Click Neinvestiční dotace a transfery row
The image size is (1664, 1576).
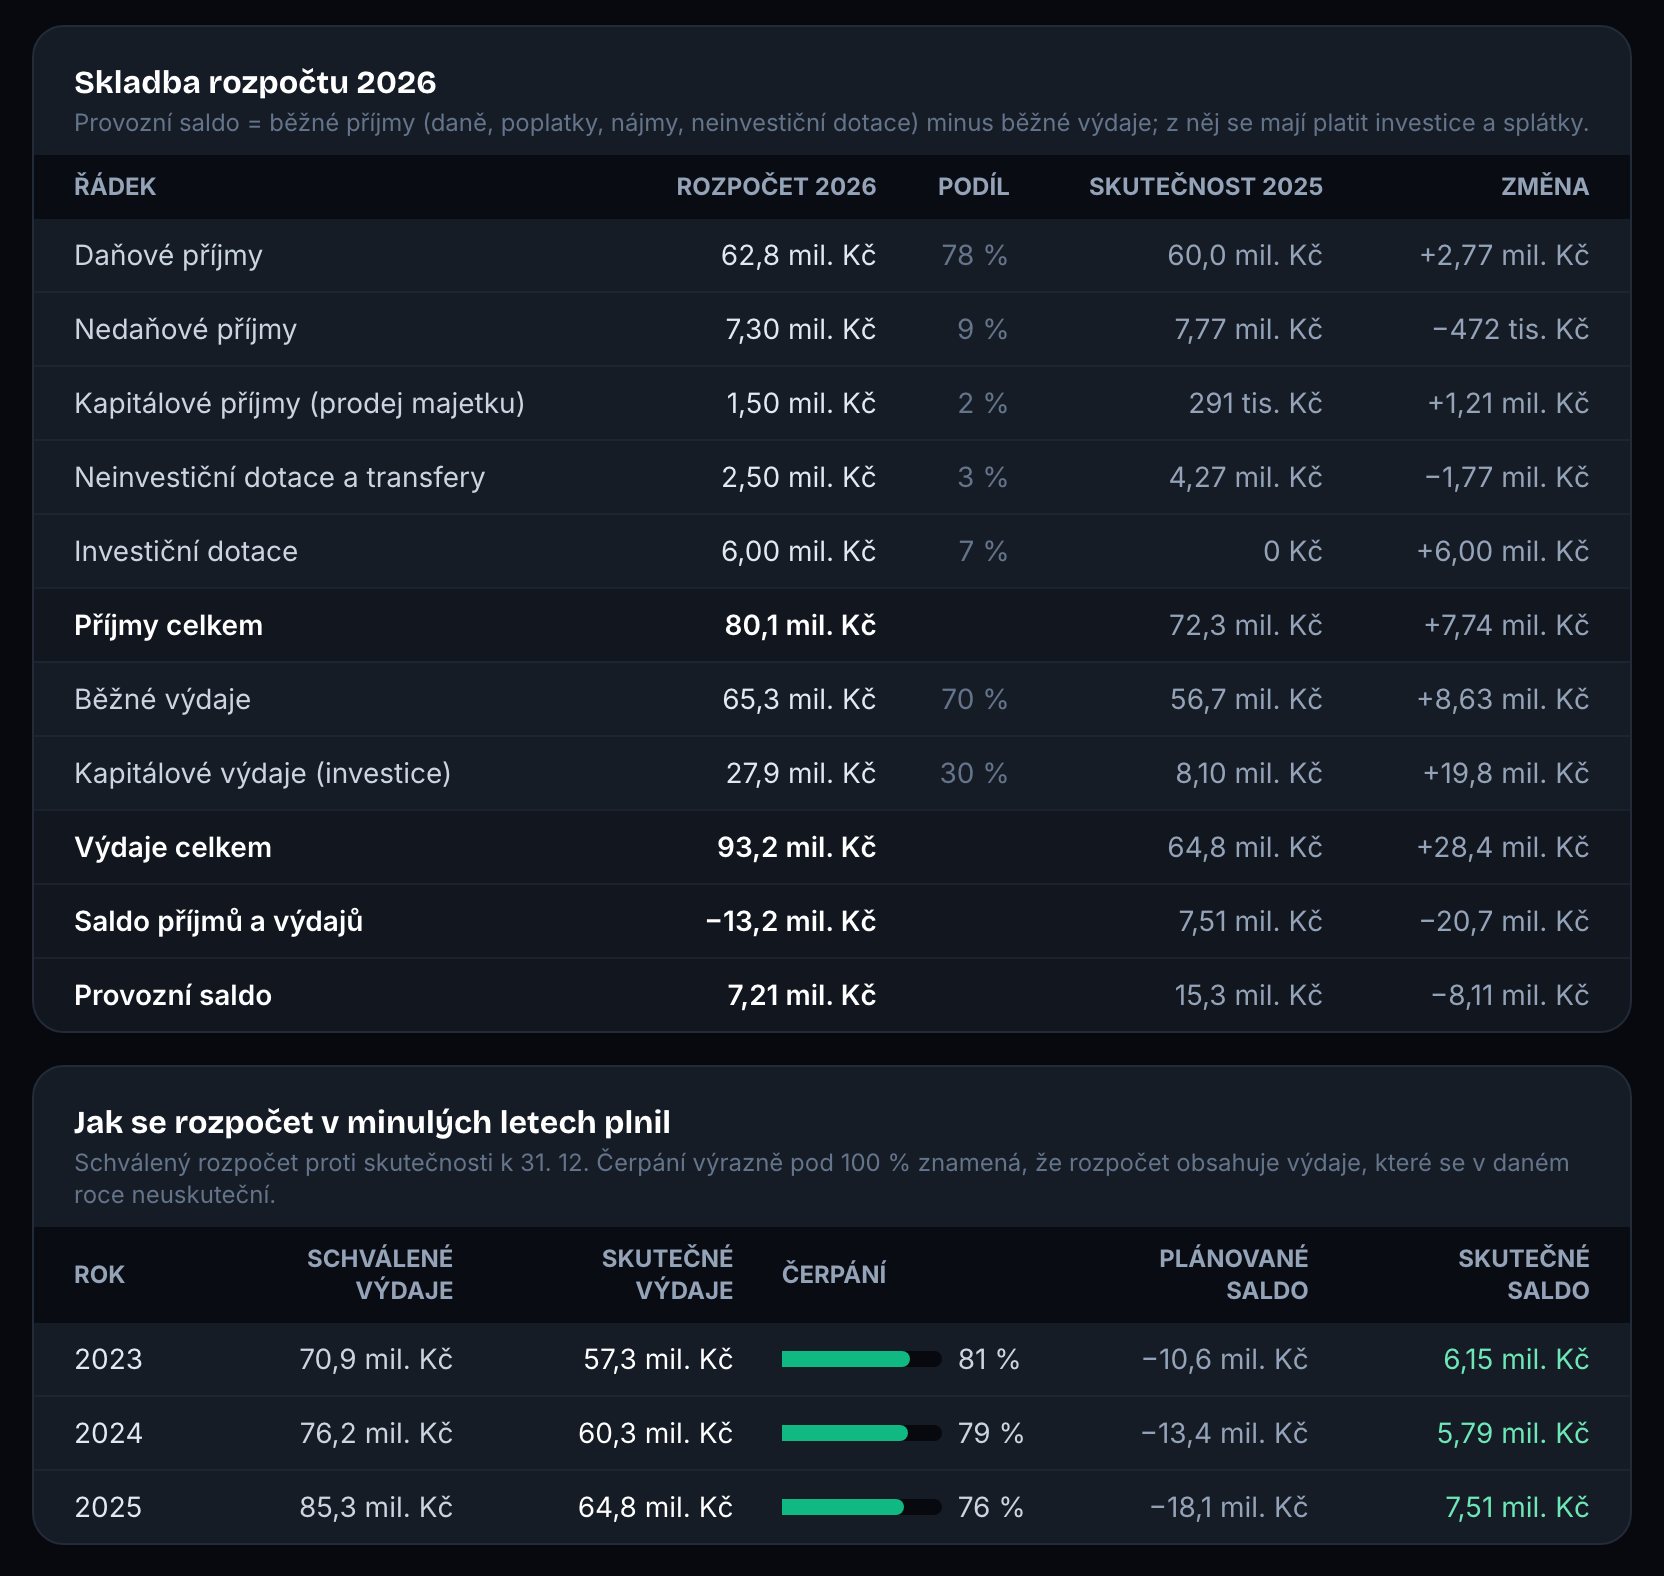(x=832, y=478)
